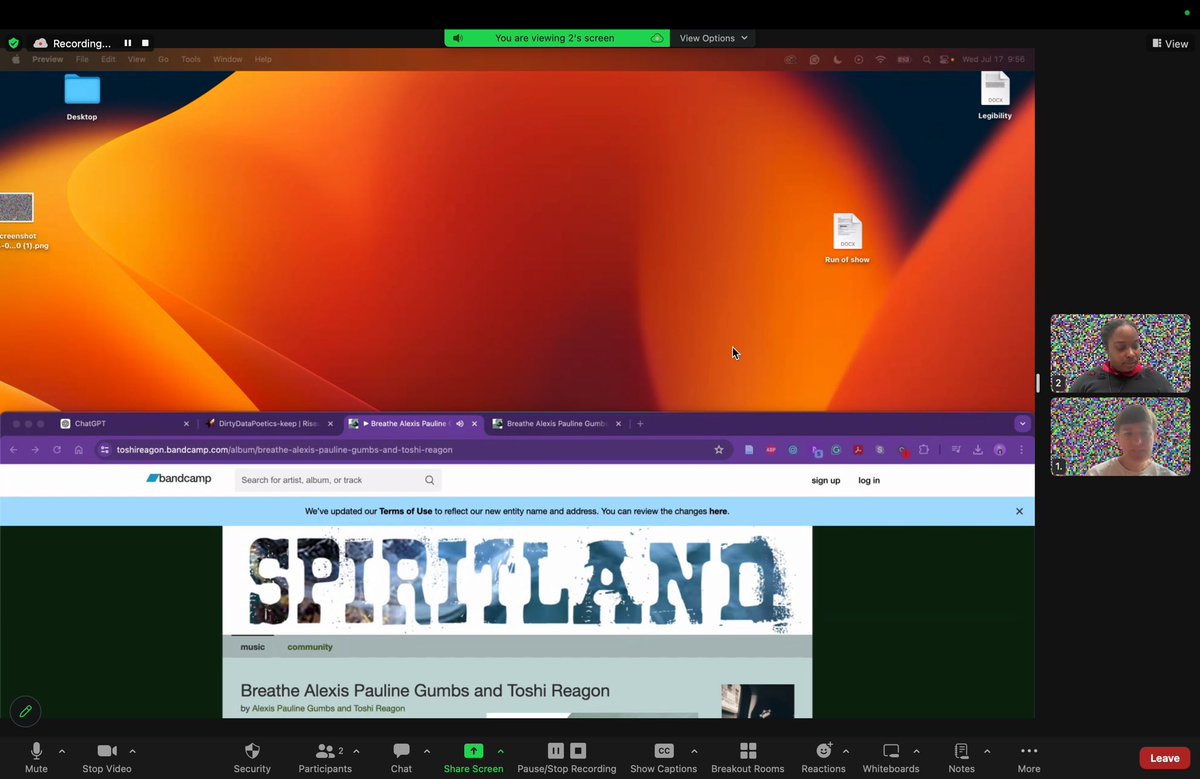Open the tab search dropdown arrow

point(1022,424)
